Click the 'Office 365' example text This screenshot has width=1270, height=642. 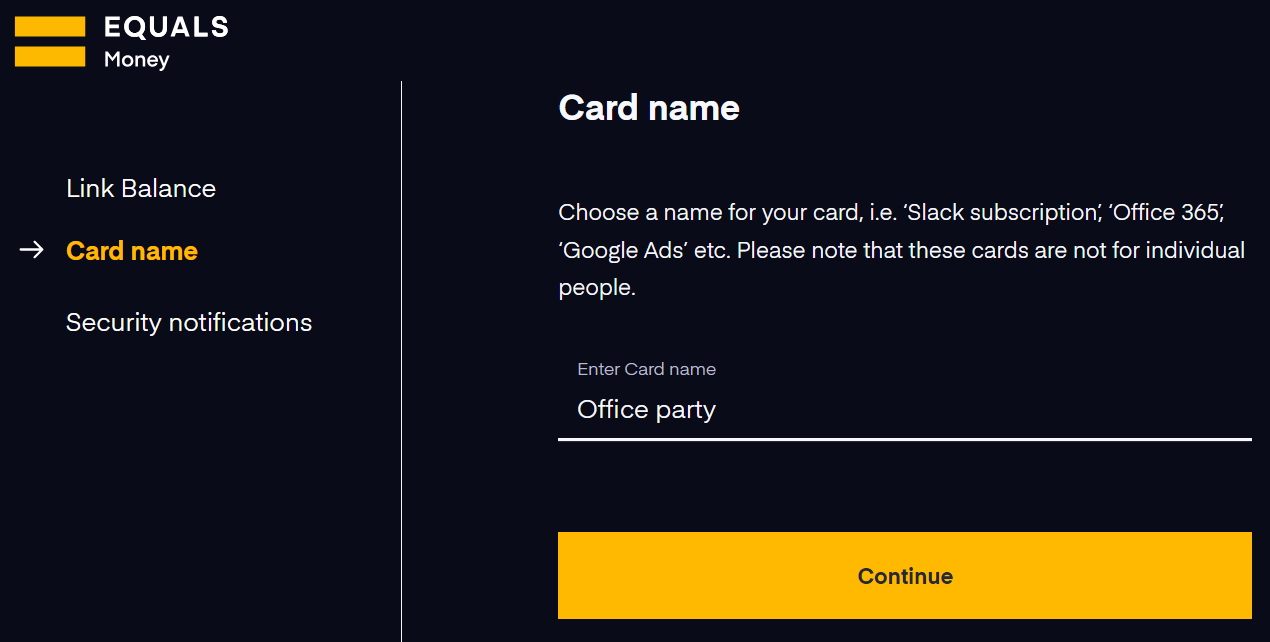[1166, 213]
